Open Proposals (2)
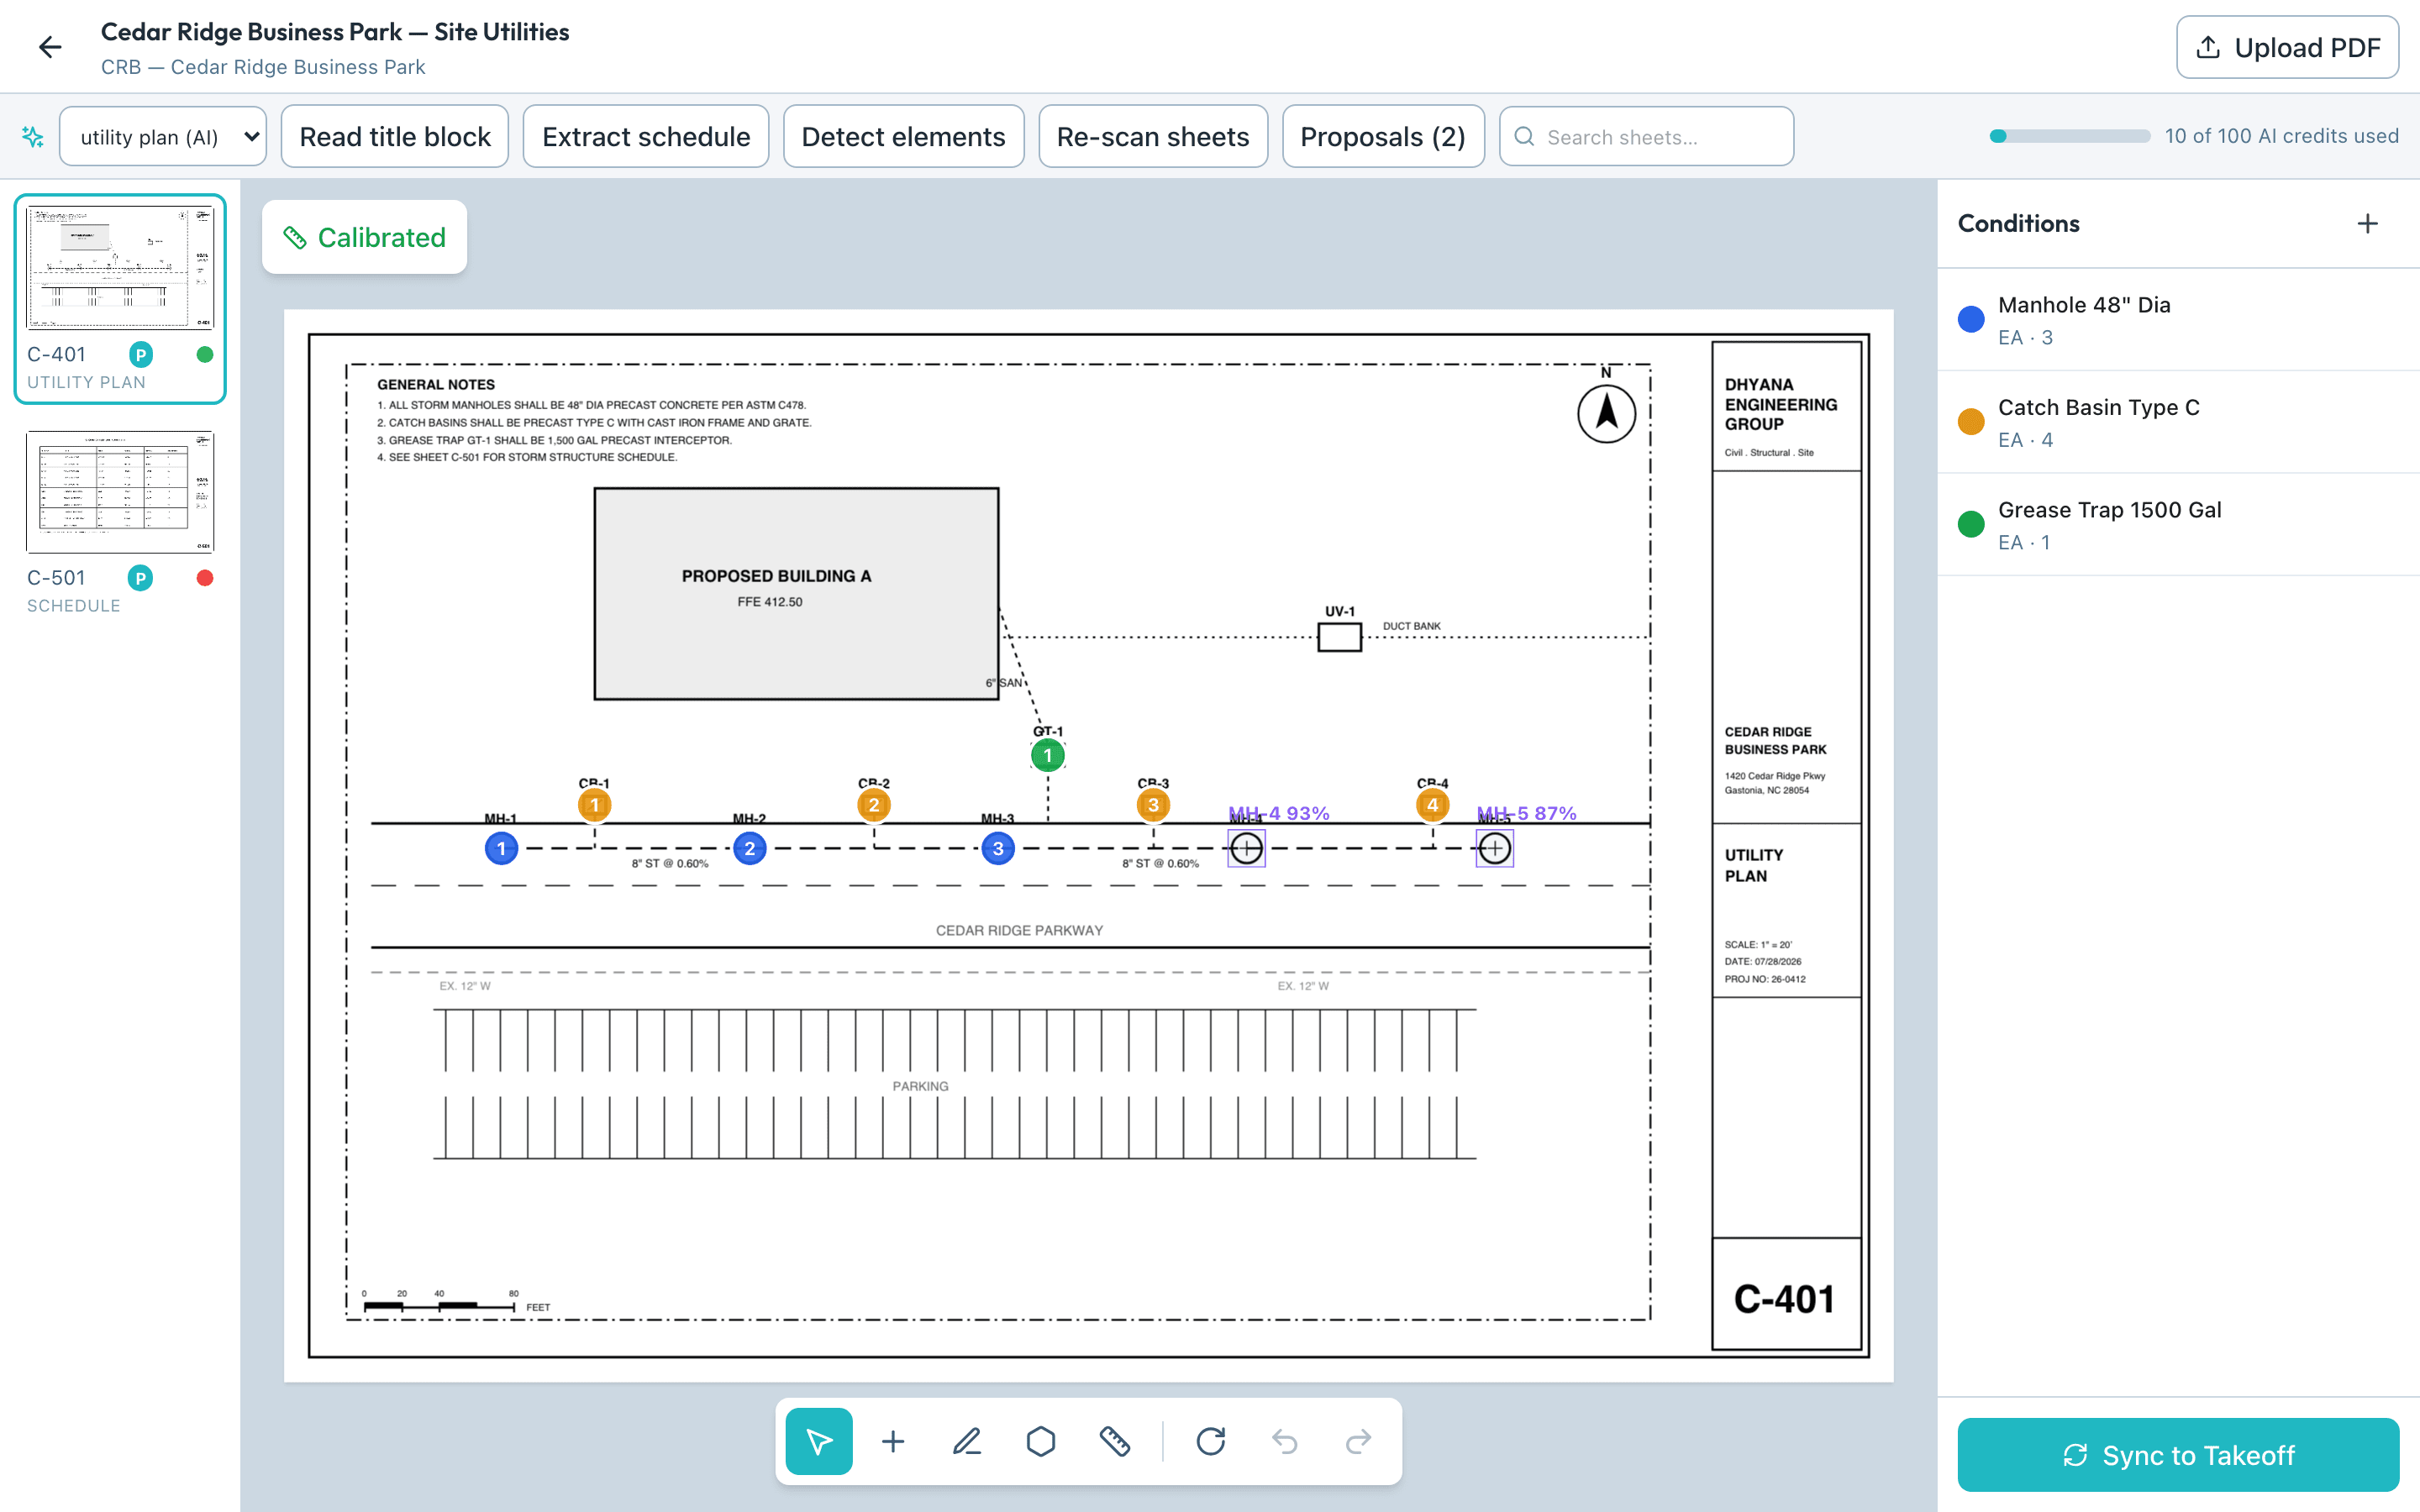 point(1383,137)
